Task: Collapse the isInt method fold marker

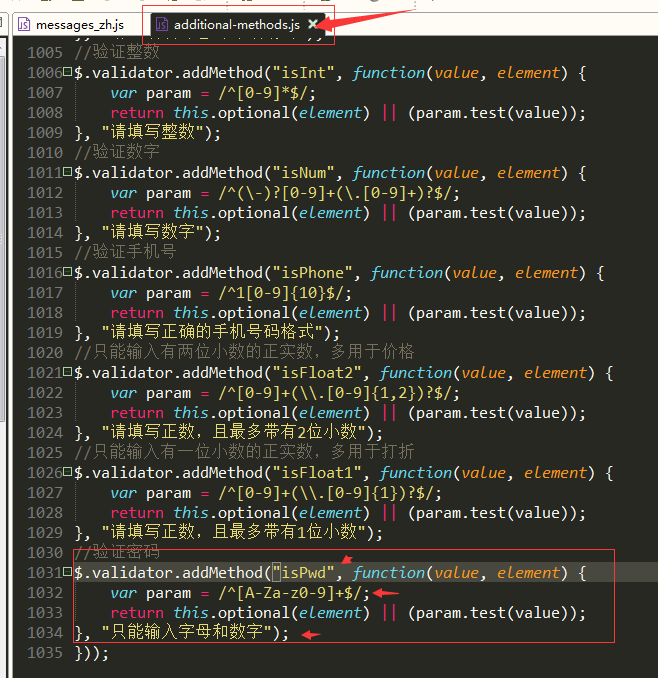Action: tap(67, 71)
